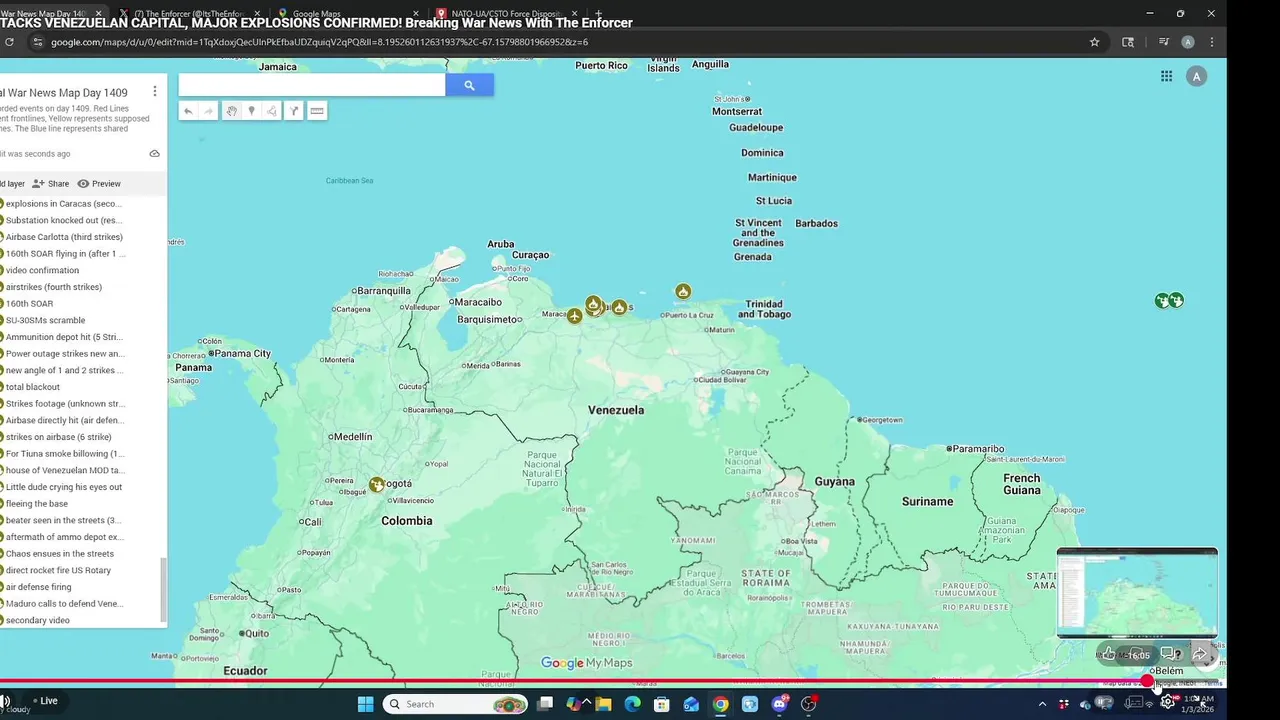This screenshot has height=720, width=1280.
Task: Open the Share dialog
Action: tap(51, 184)
